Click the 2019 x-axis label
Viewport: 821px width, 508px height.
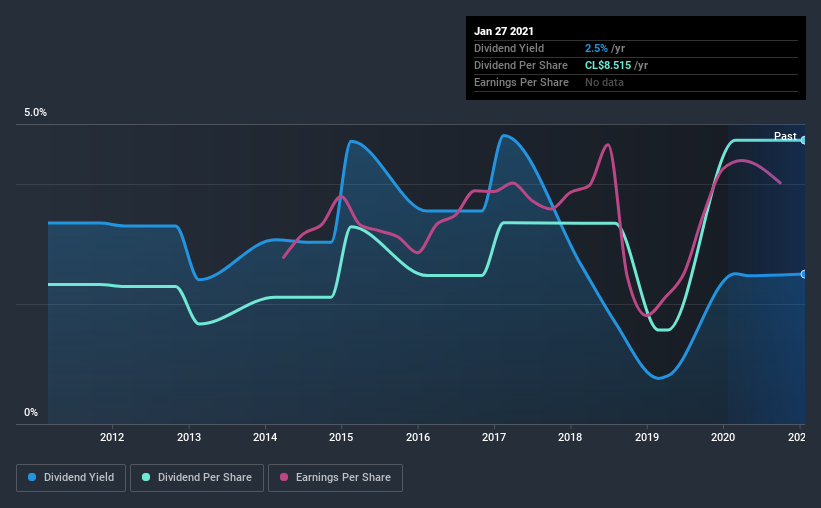tap(647, 437)
